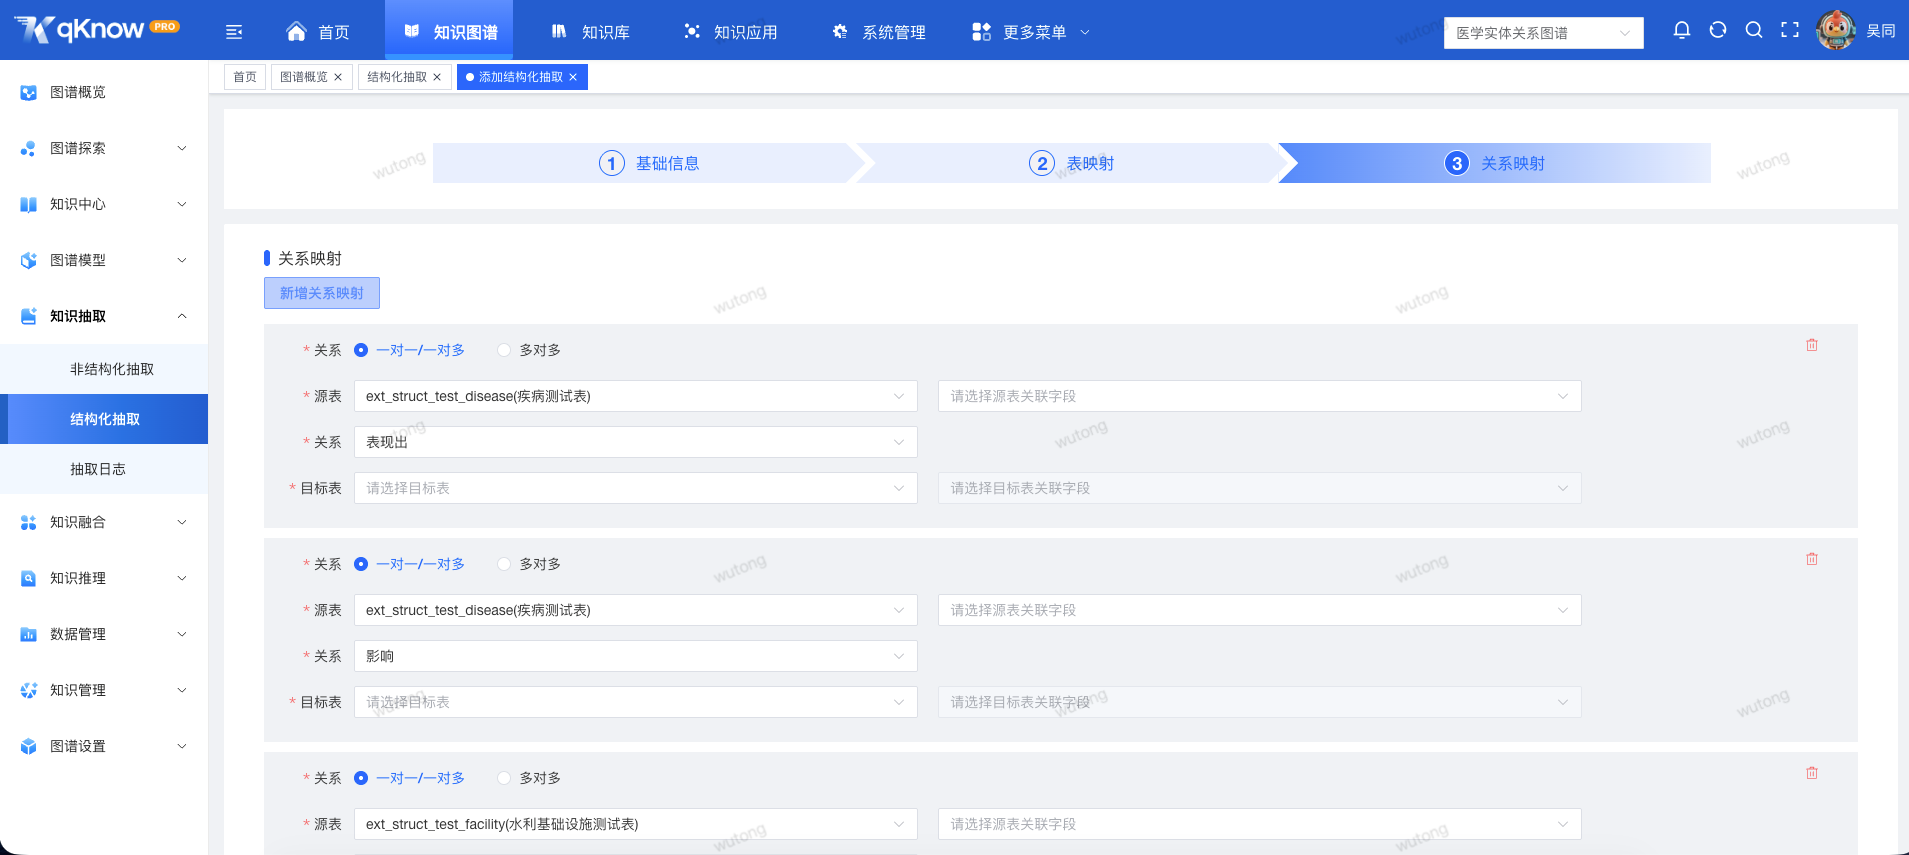Open the notification bell
Image resolution: width=1909 pixels, height=855 pixels.
[1682, 30]
